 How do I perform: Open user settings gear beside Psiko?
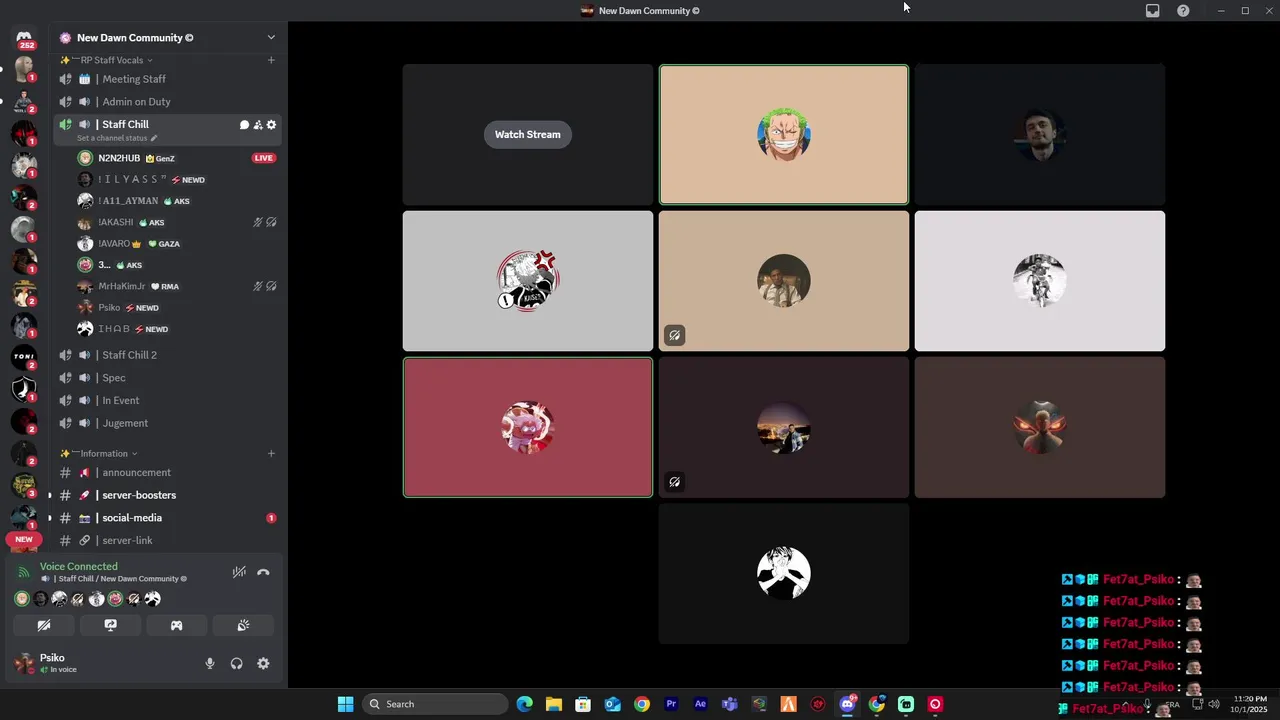263,663
